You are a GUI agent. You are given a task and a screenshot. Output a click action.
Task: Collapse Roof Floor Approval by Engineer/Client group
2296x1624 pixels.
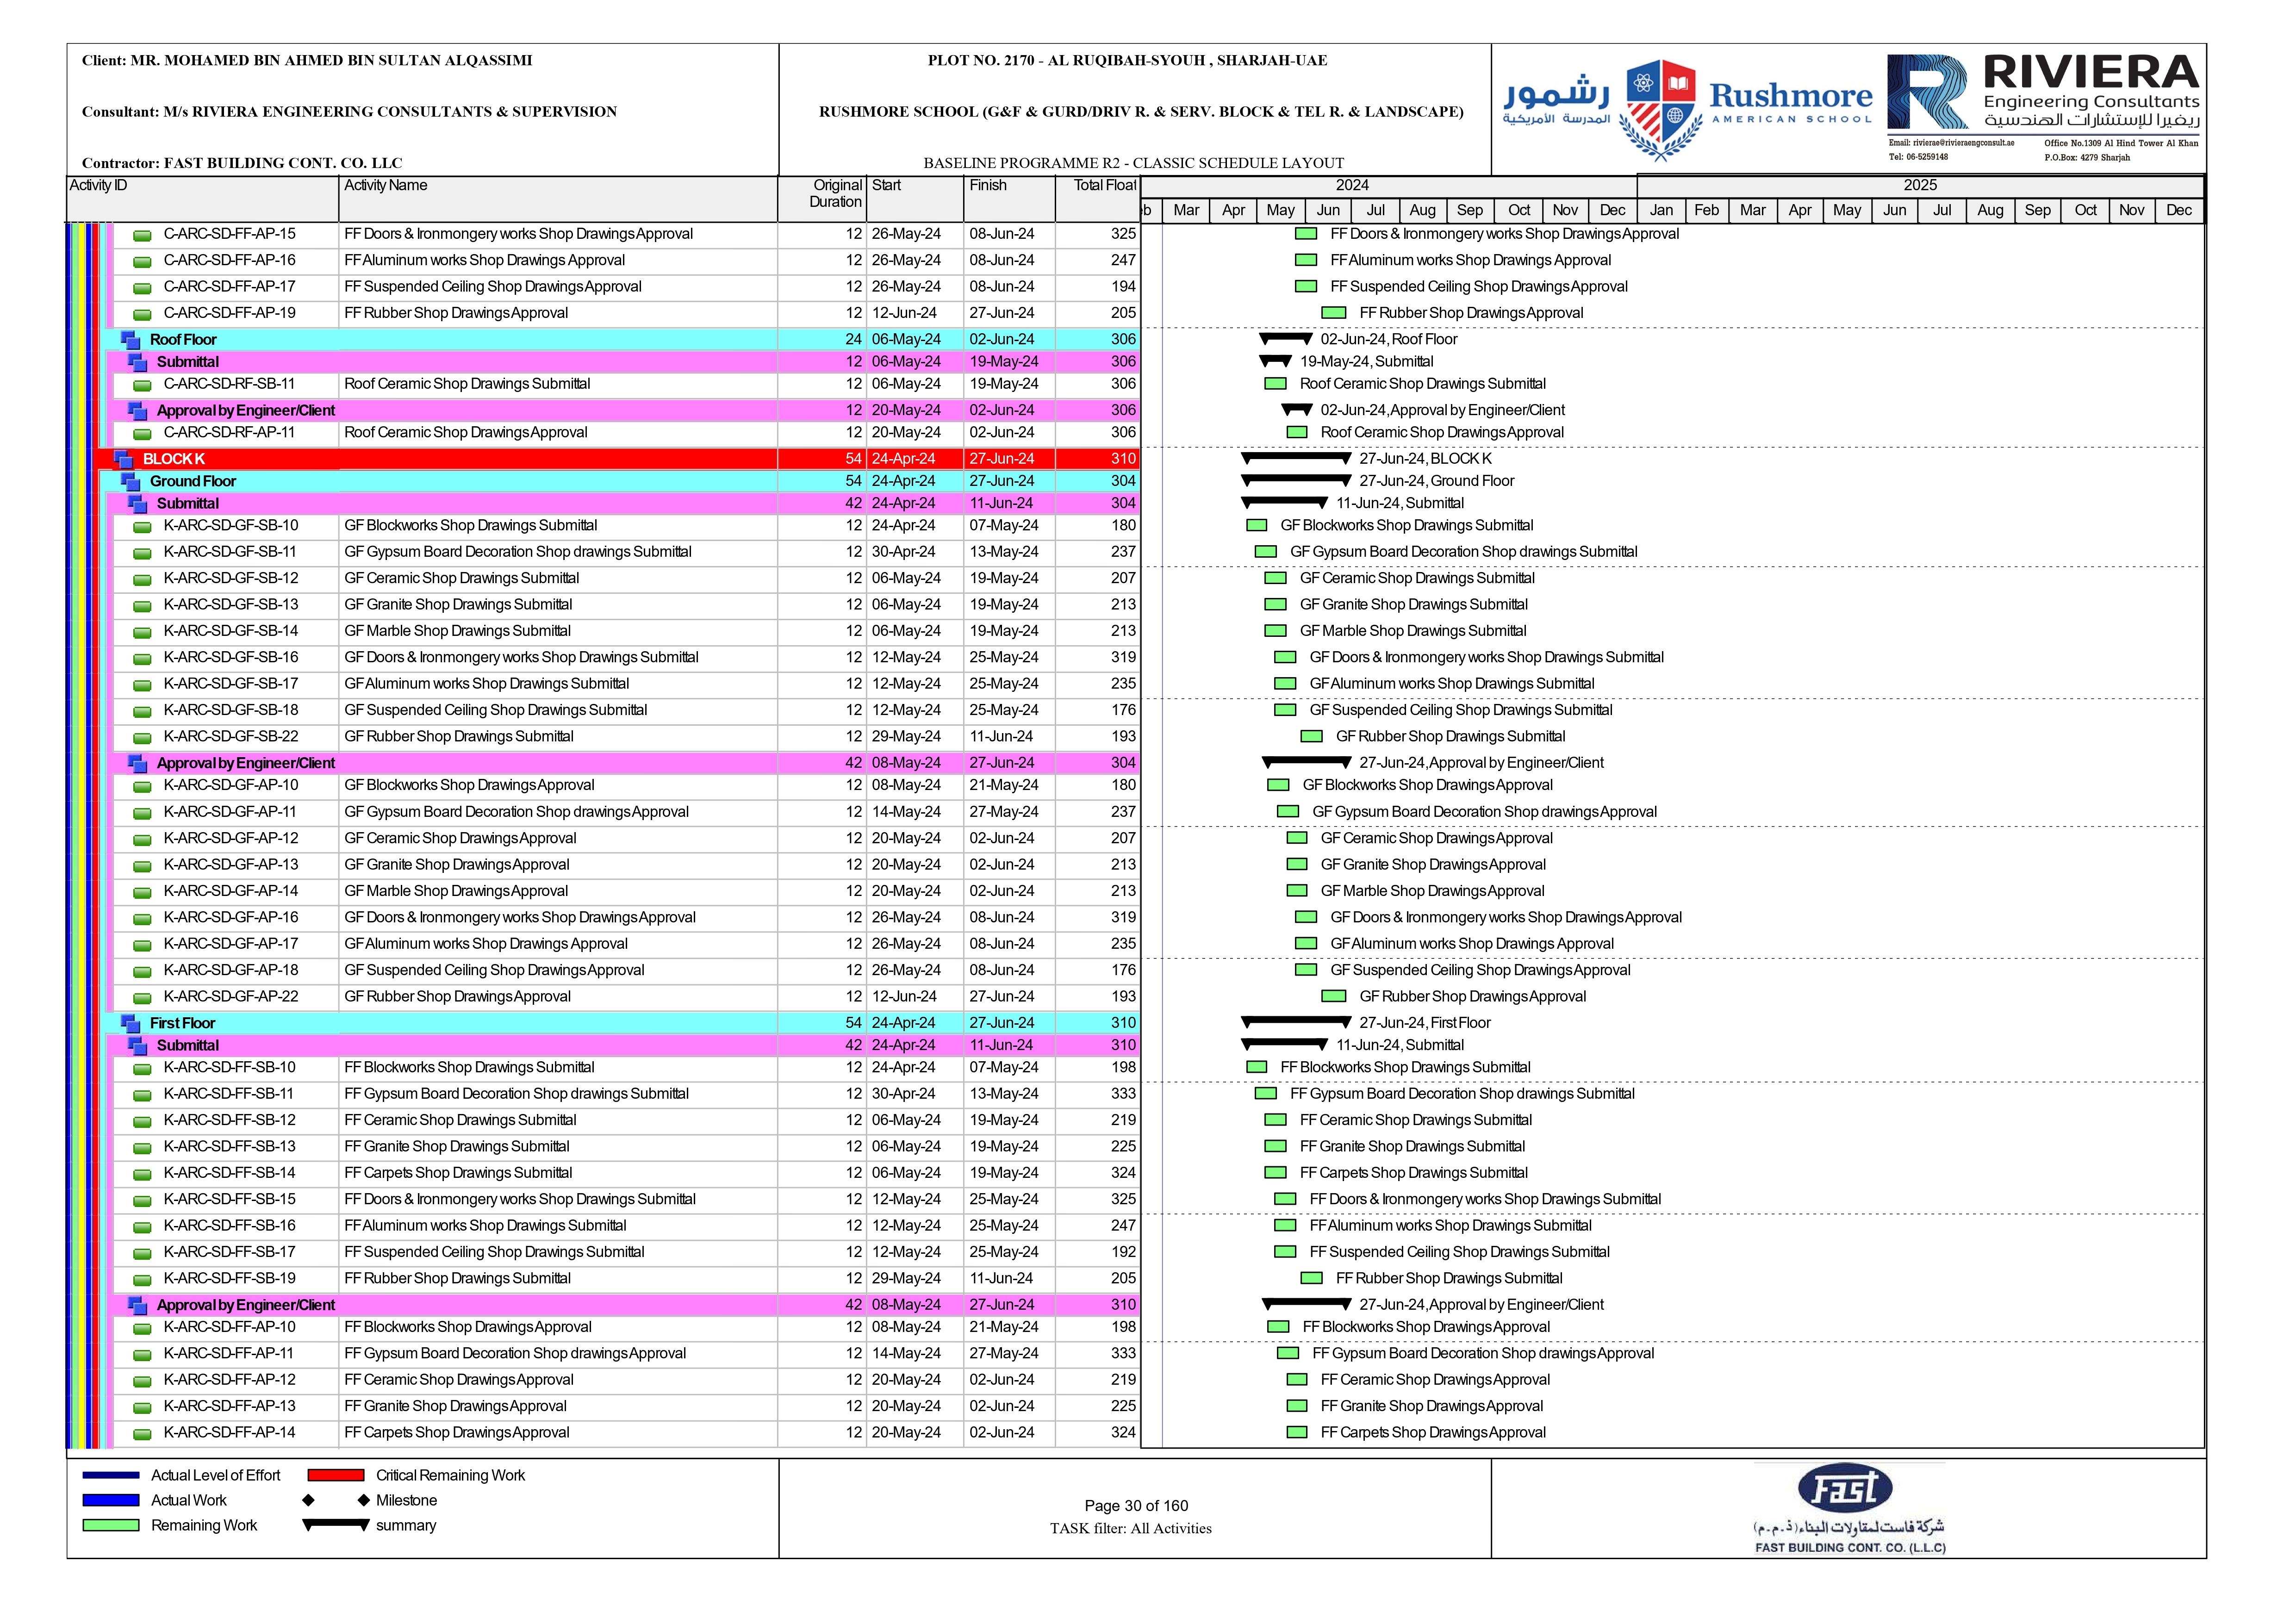[x=138, y=411]
